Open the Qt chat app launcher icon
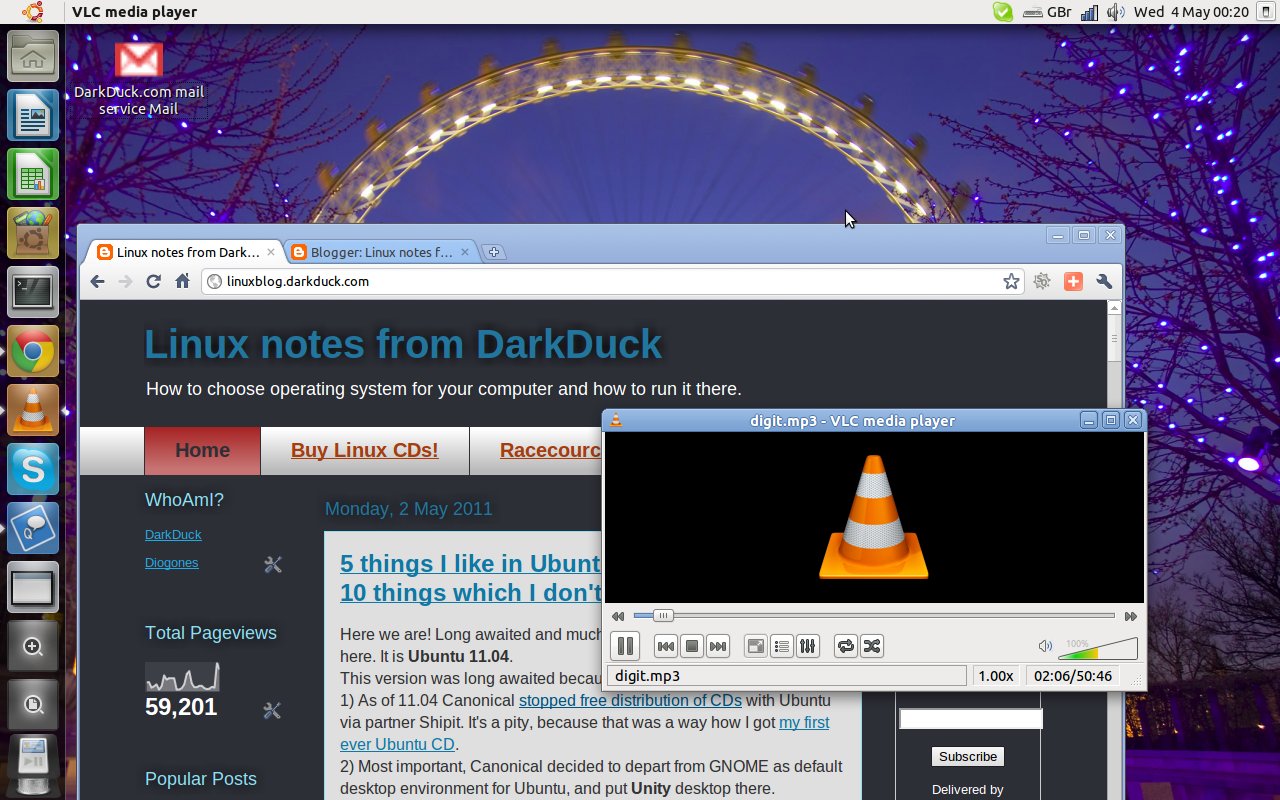This screenshot has width=1280, height=800. tap(33, 528)
